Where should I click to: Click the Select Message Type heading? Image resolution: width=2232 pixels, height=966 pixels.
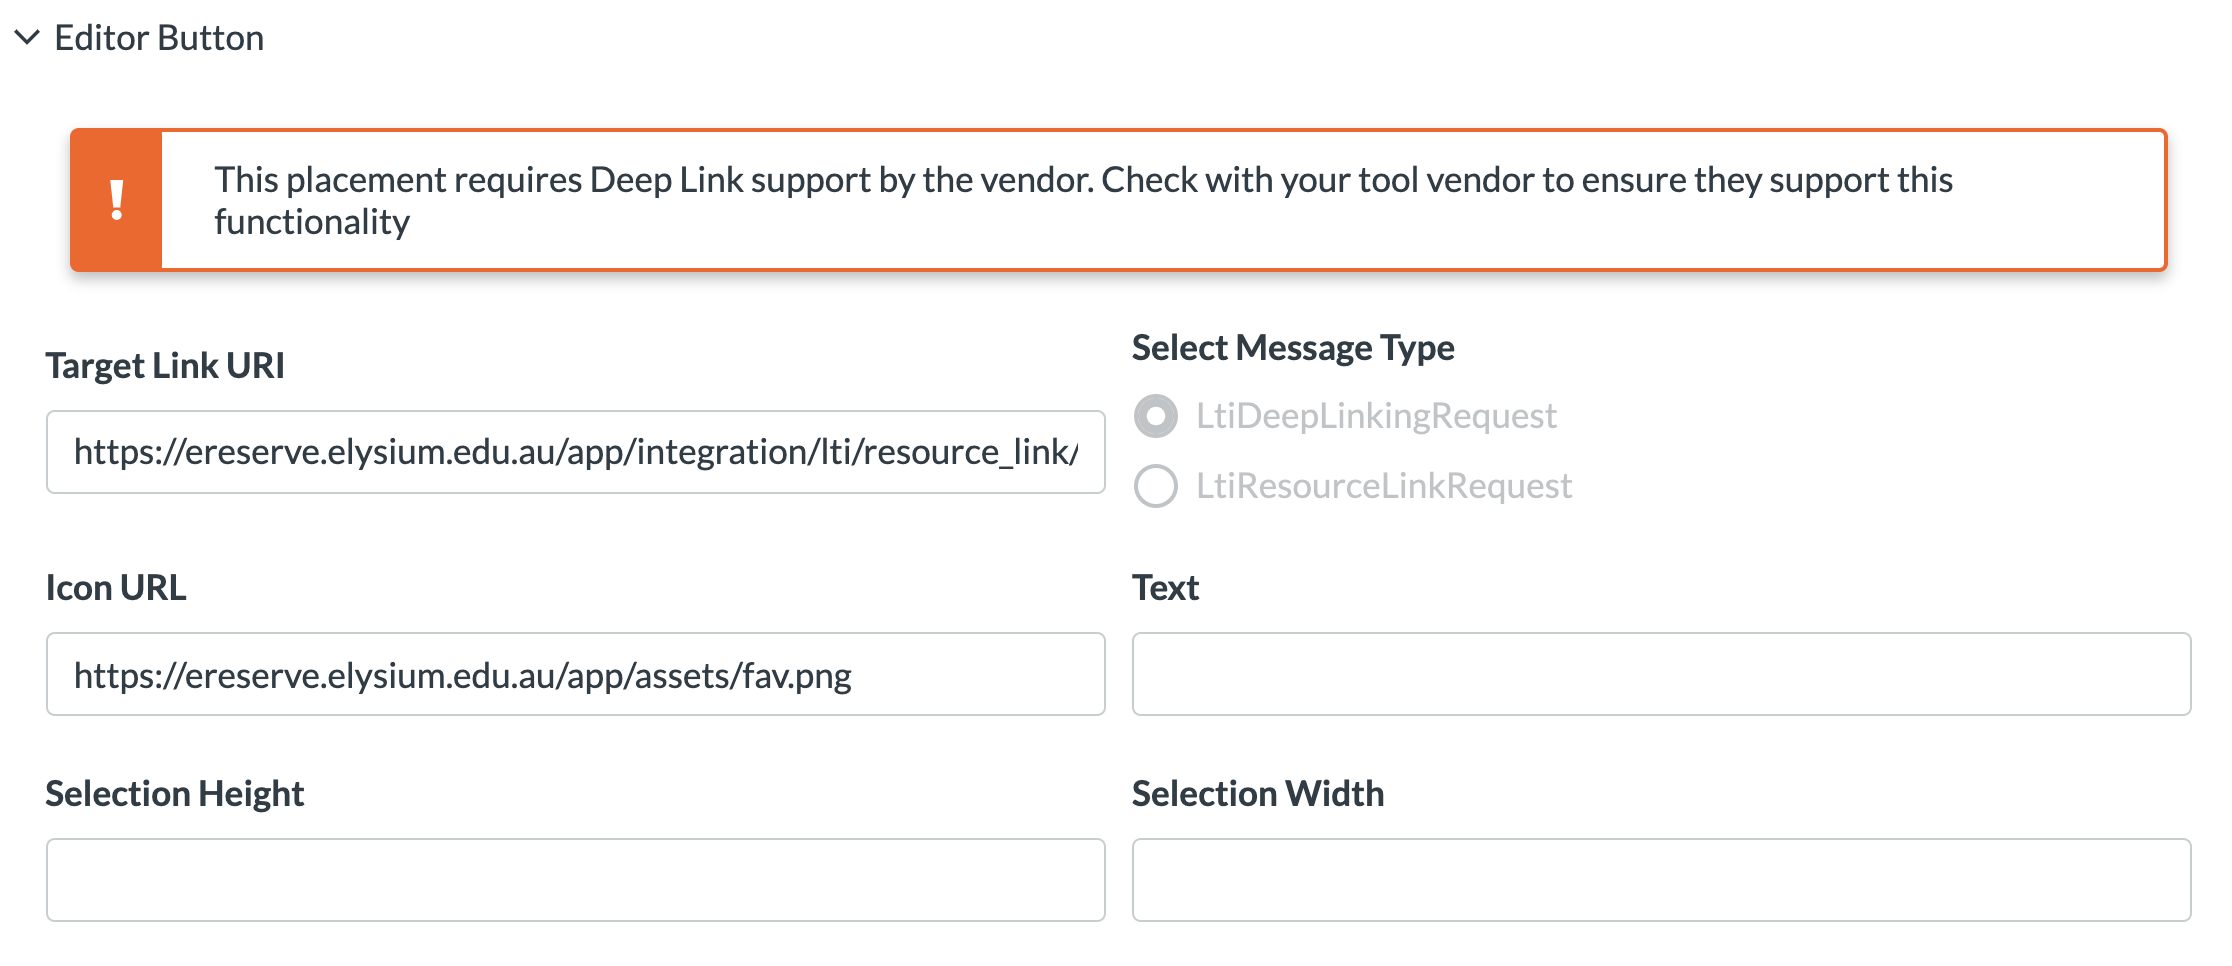[1292, 348]
